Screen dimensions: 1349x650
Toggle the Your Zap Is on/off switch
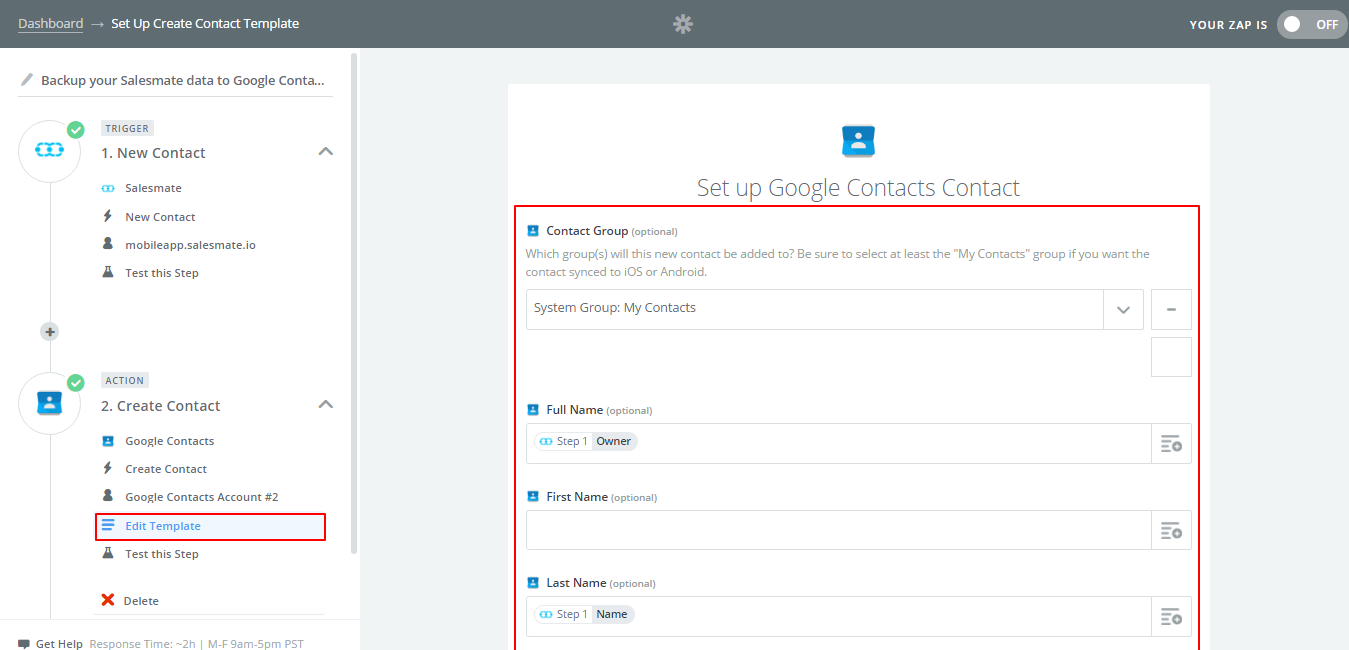[1312, 24]
